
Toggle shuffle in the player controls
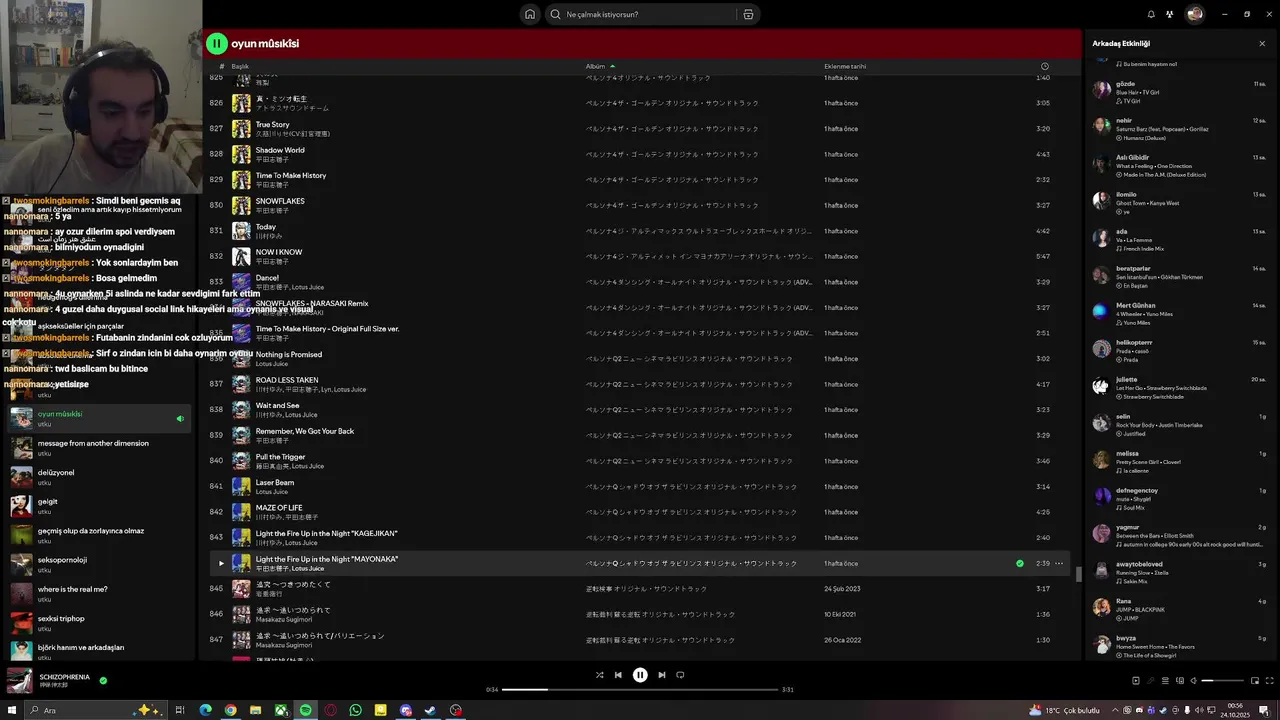pos(599,675)
